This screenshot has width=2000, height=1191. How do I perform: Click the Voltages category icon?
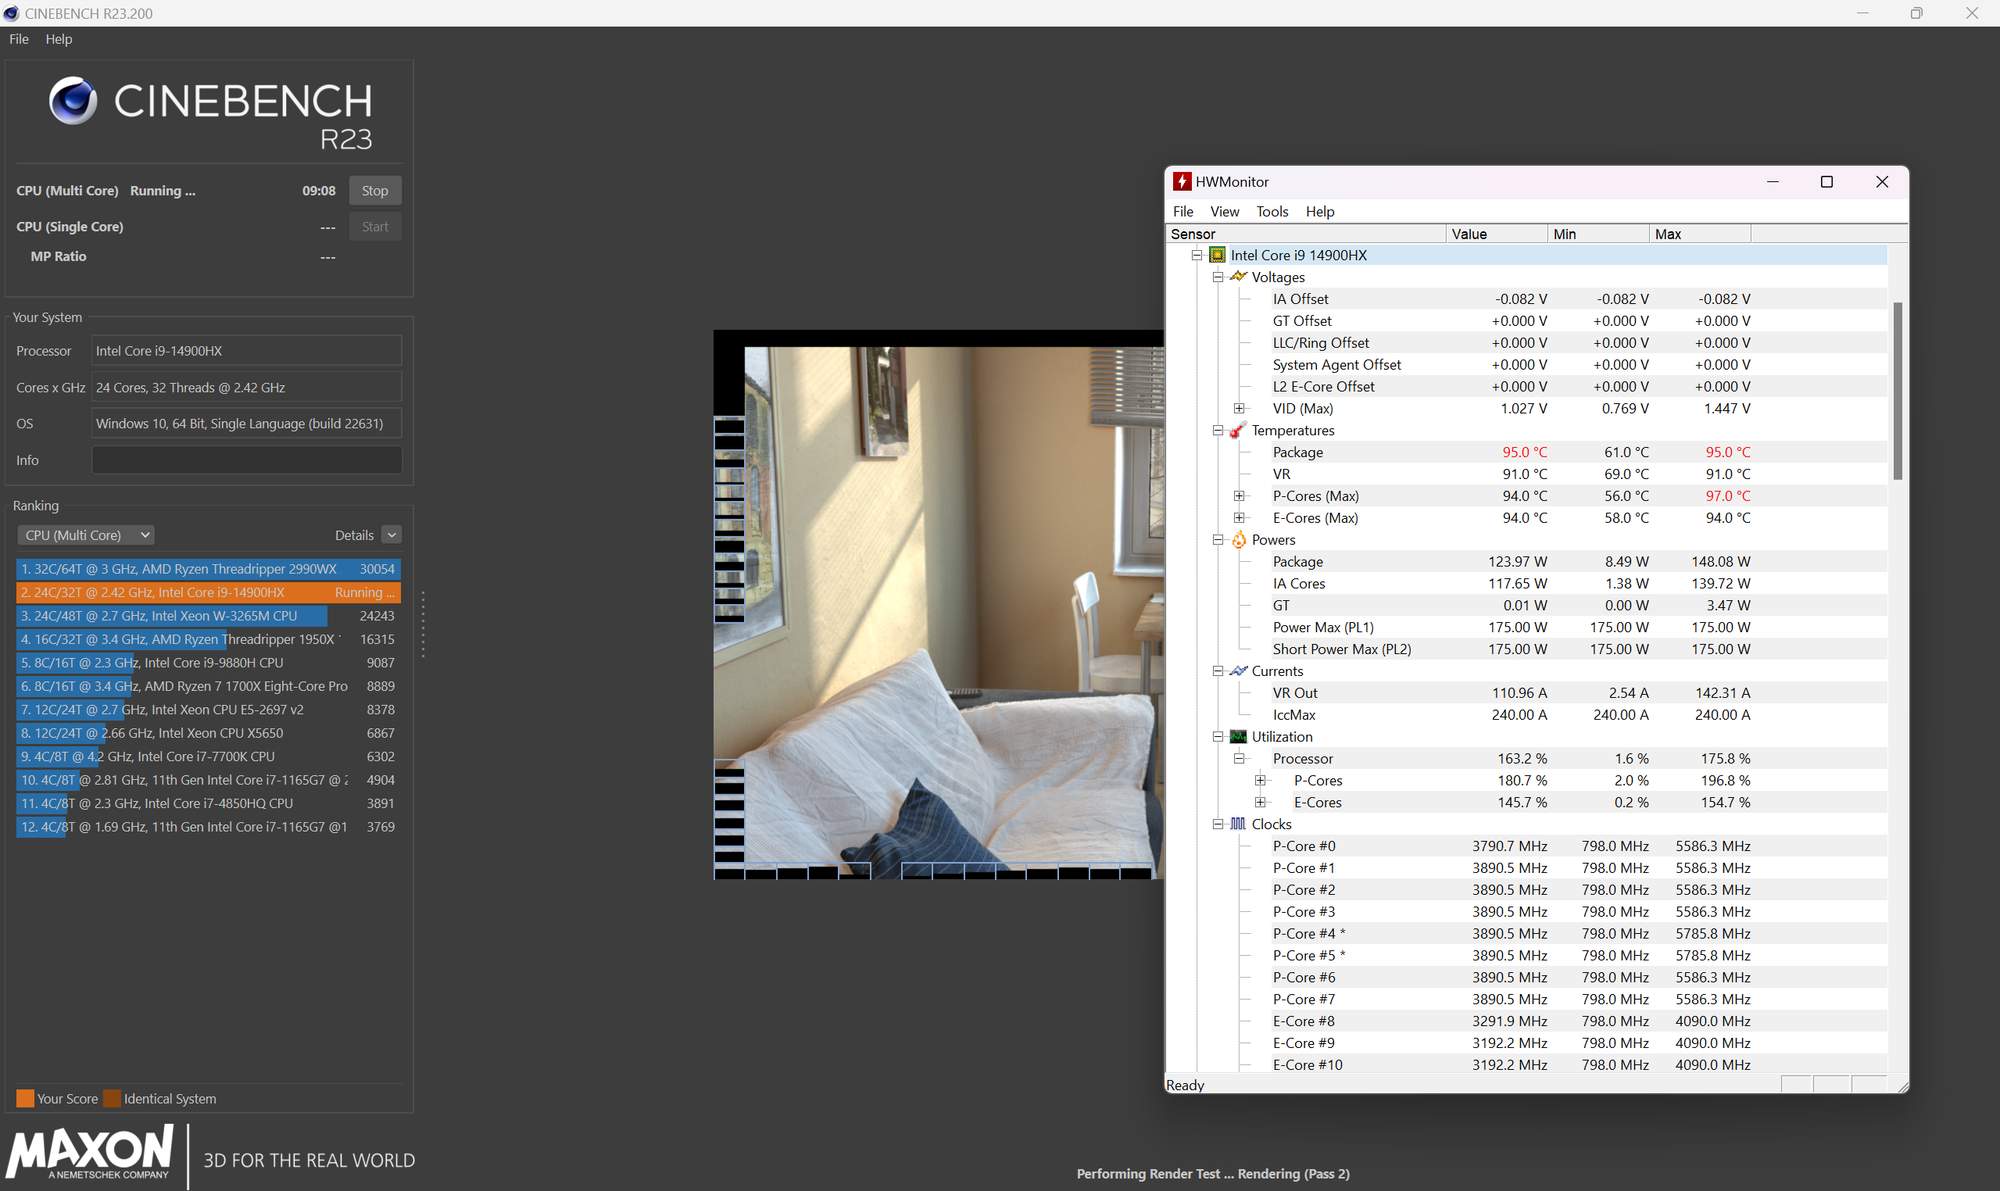pos(1238,277)
